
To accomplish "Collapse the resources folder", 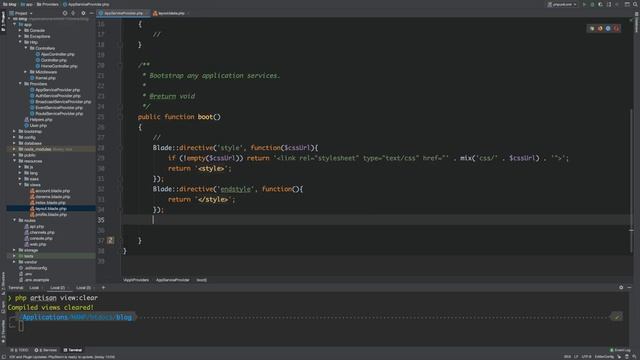I will point(15,161).
